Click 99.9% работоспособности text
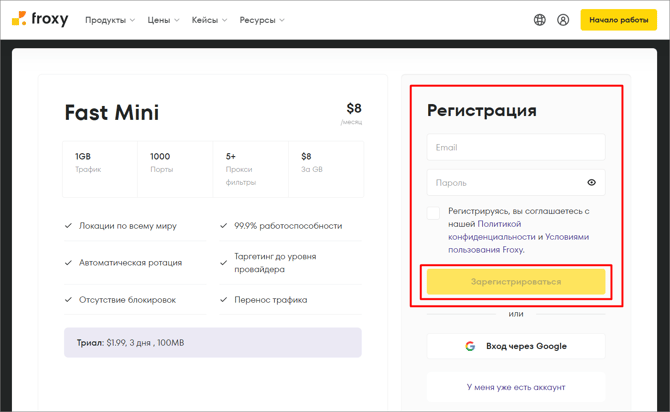The height and width of the screenshot is (412, 670). pyautogui.click(x=288, y=226)
